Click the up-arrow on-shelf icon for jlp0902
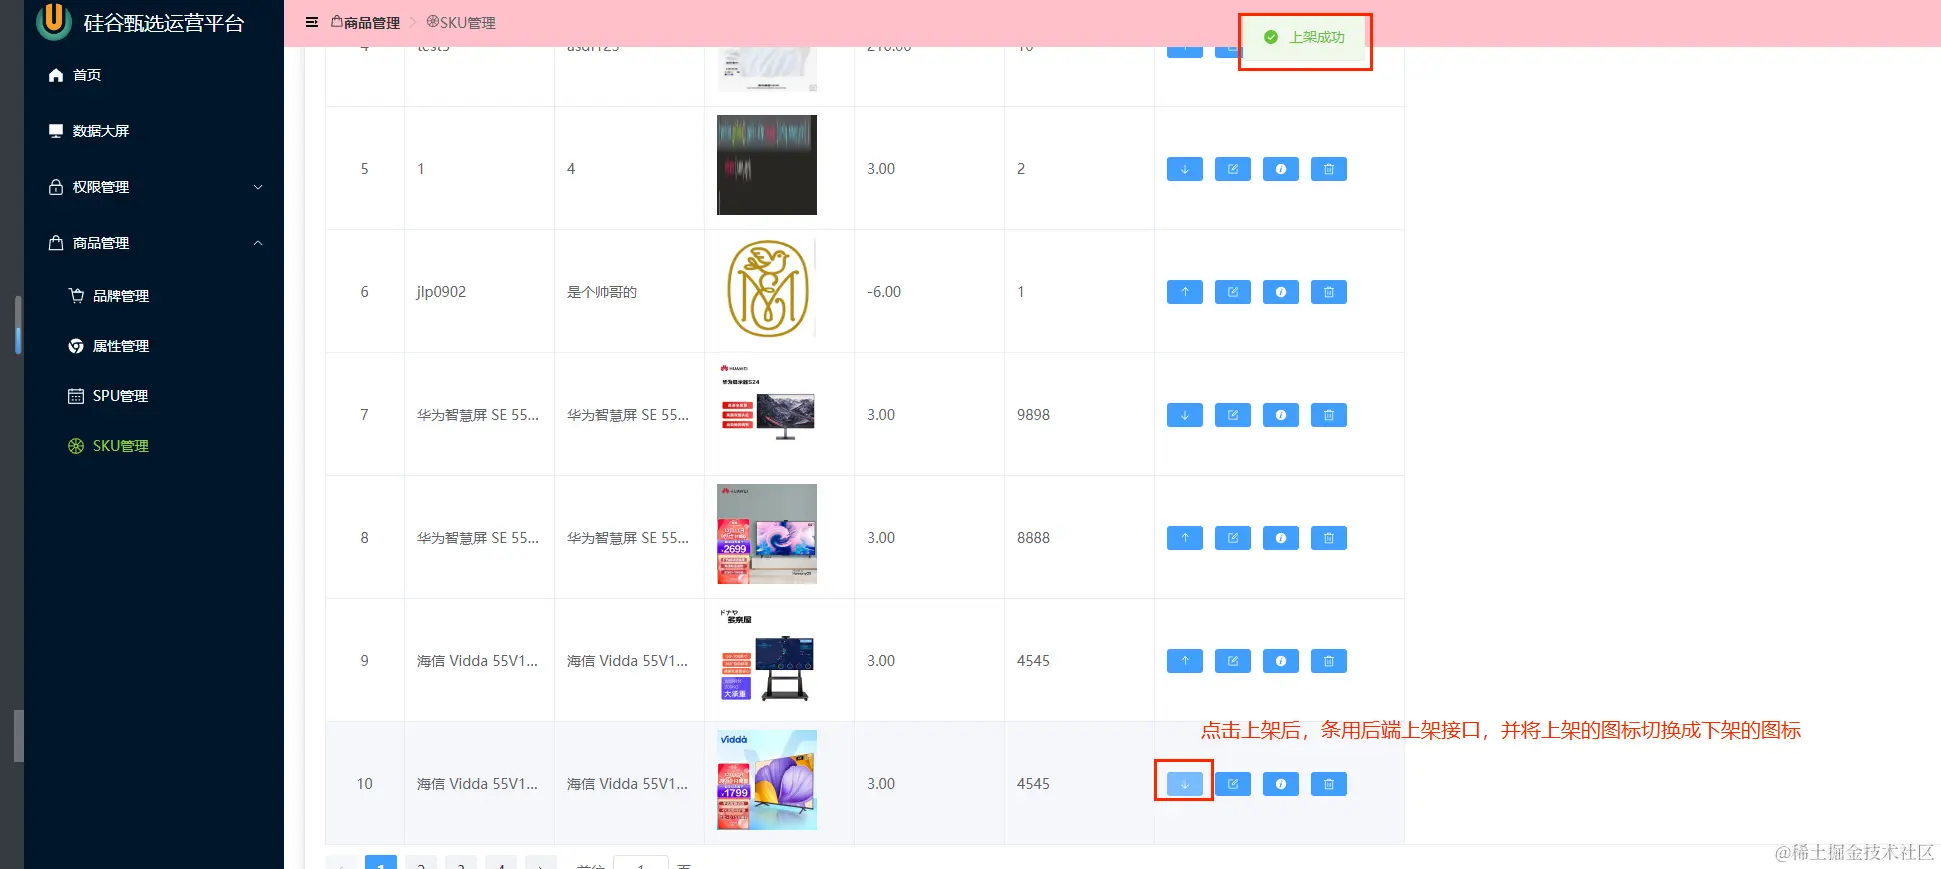Image resolution: width=1941 pixels, height=869 pixels. pyautogui.click(x=1184, y=292)
